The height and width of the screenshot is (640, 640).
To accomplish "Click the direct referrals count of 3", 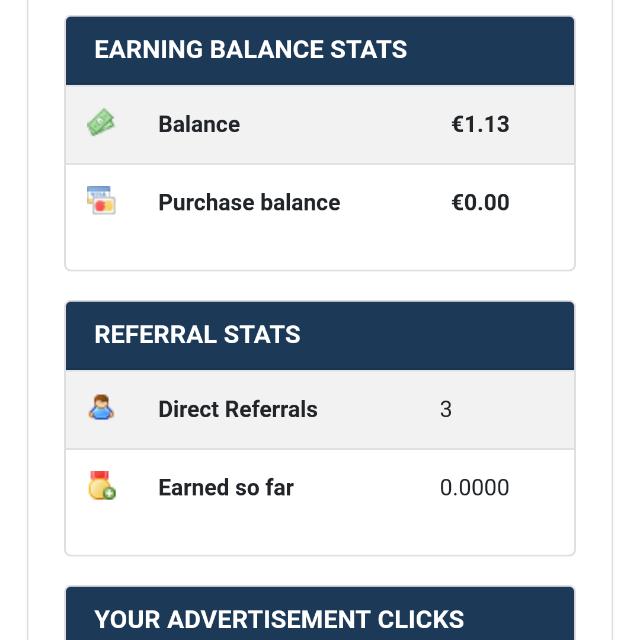I will point(446,409).
